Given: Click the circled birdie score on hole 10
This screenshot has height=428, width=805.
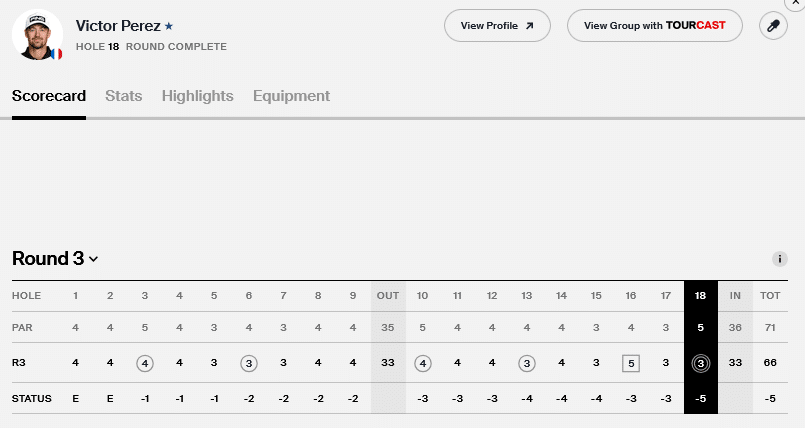Looking at the screenshot, I should (422, 363).
